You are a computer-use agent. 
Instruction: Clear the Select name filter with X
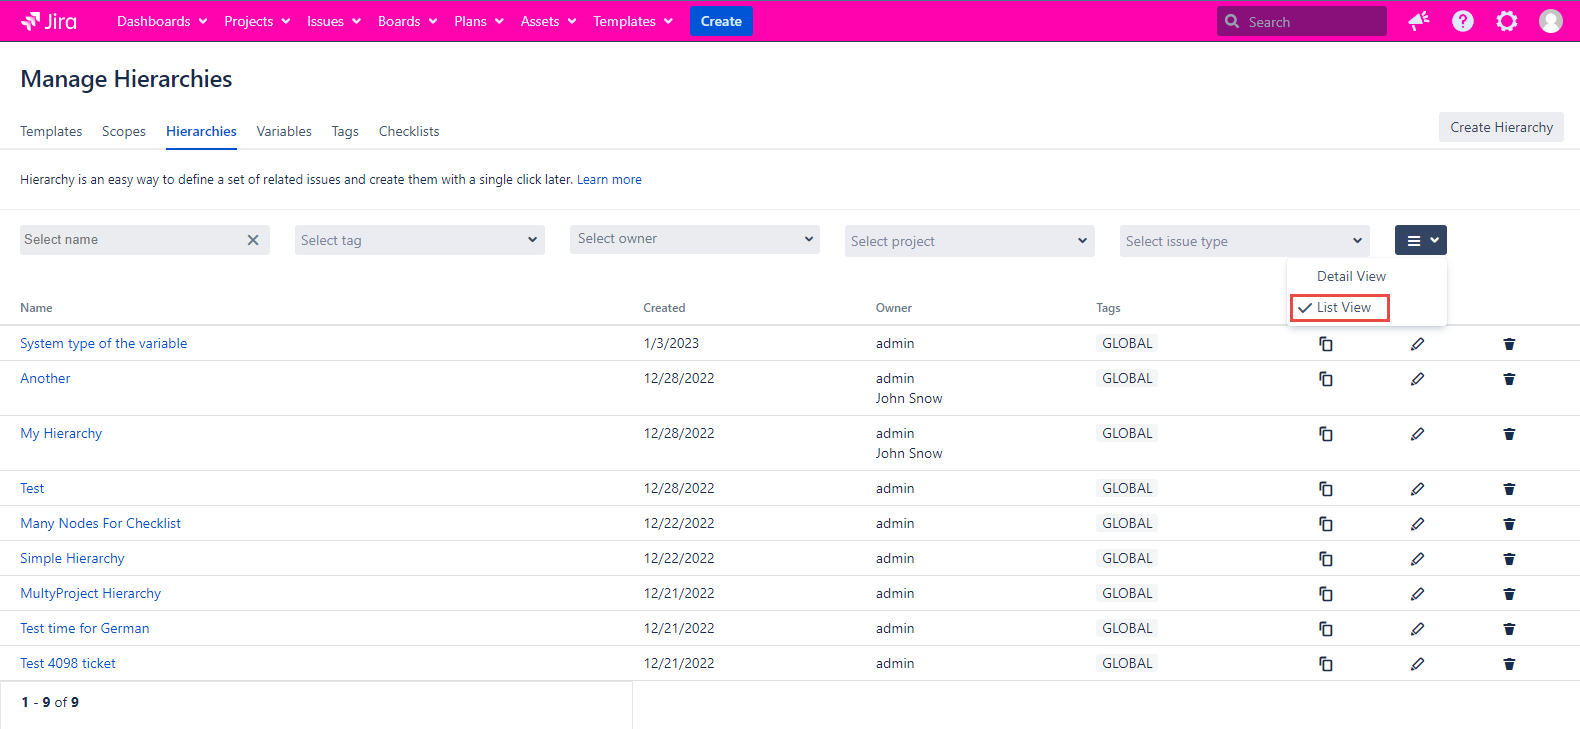click(x=253, y=240)
